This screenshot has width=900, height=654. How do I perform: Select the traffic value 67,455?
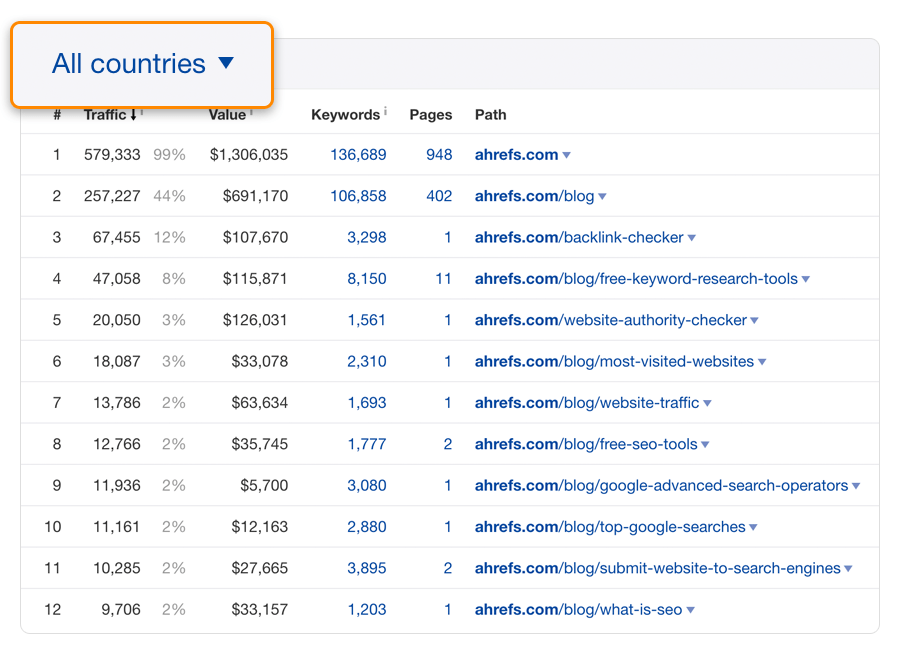(117, 237)
